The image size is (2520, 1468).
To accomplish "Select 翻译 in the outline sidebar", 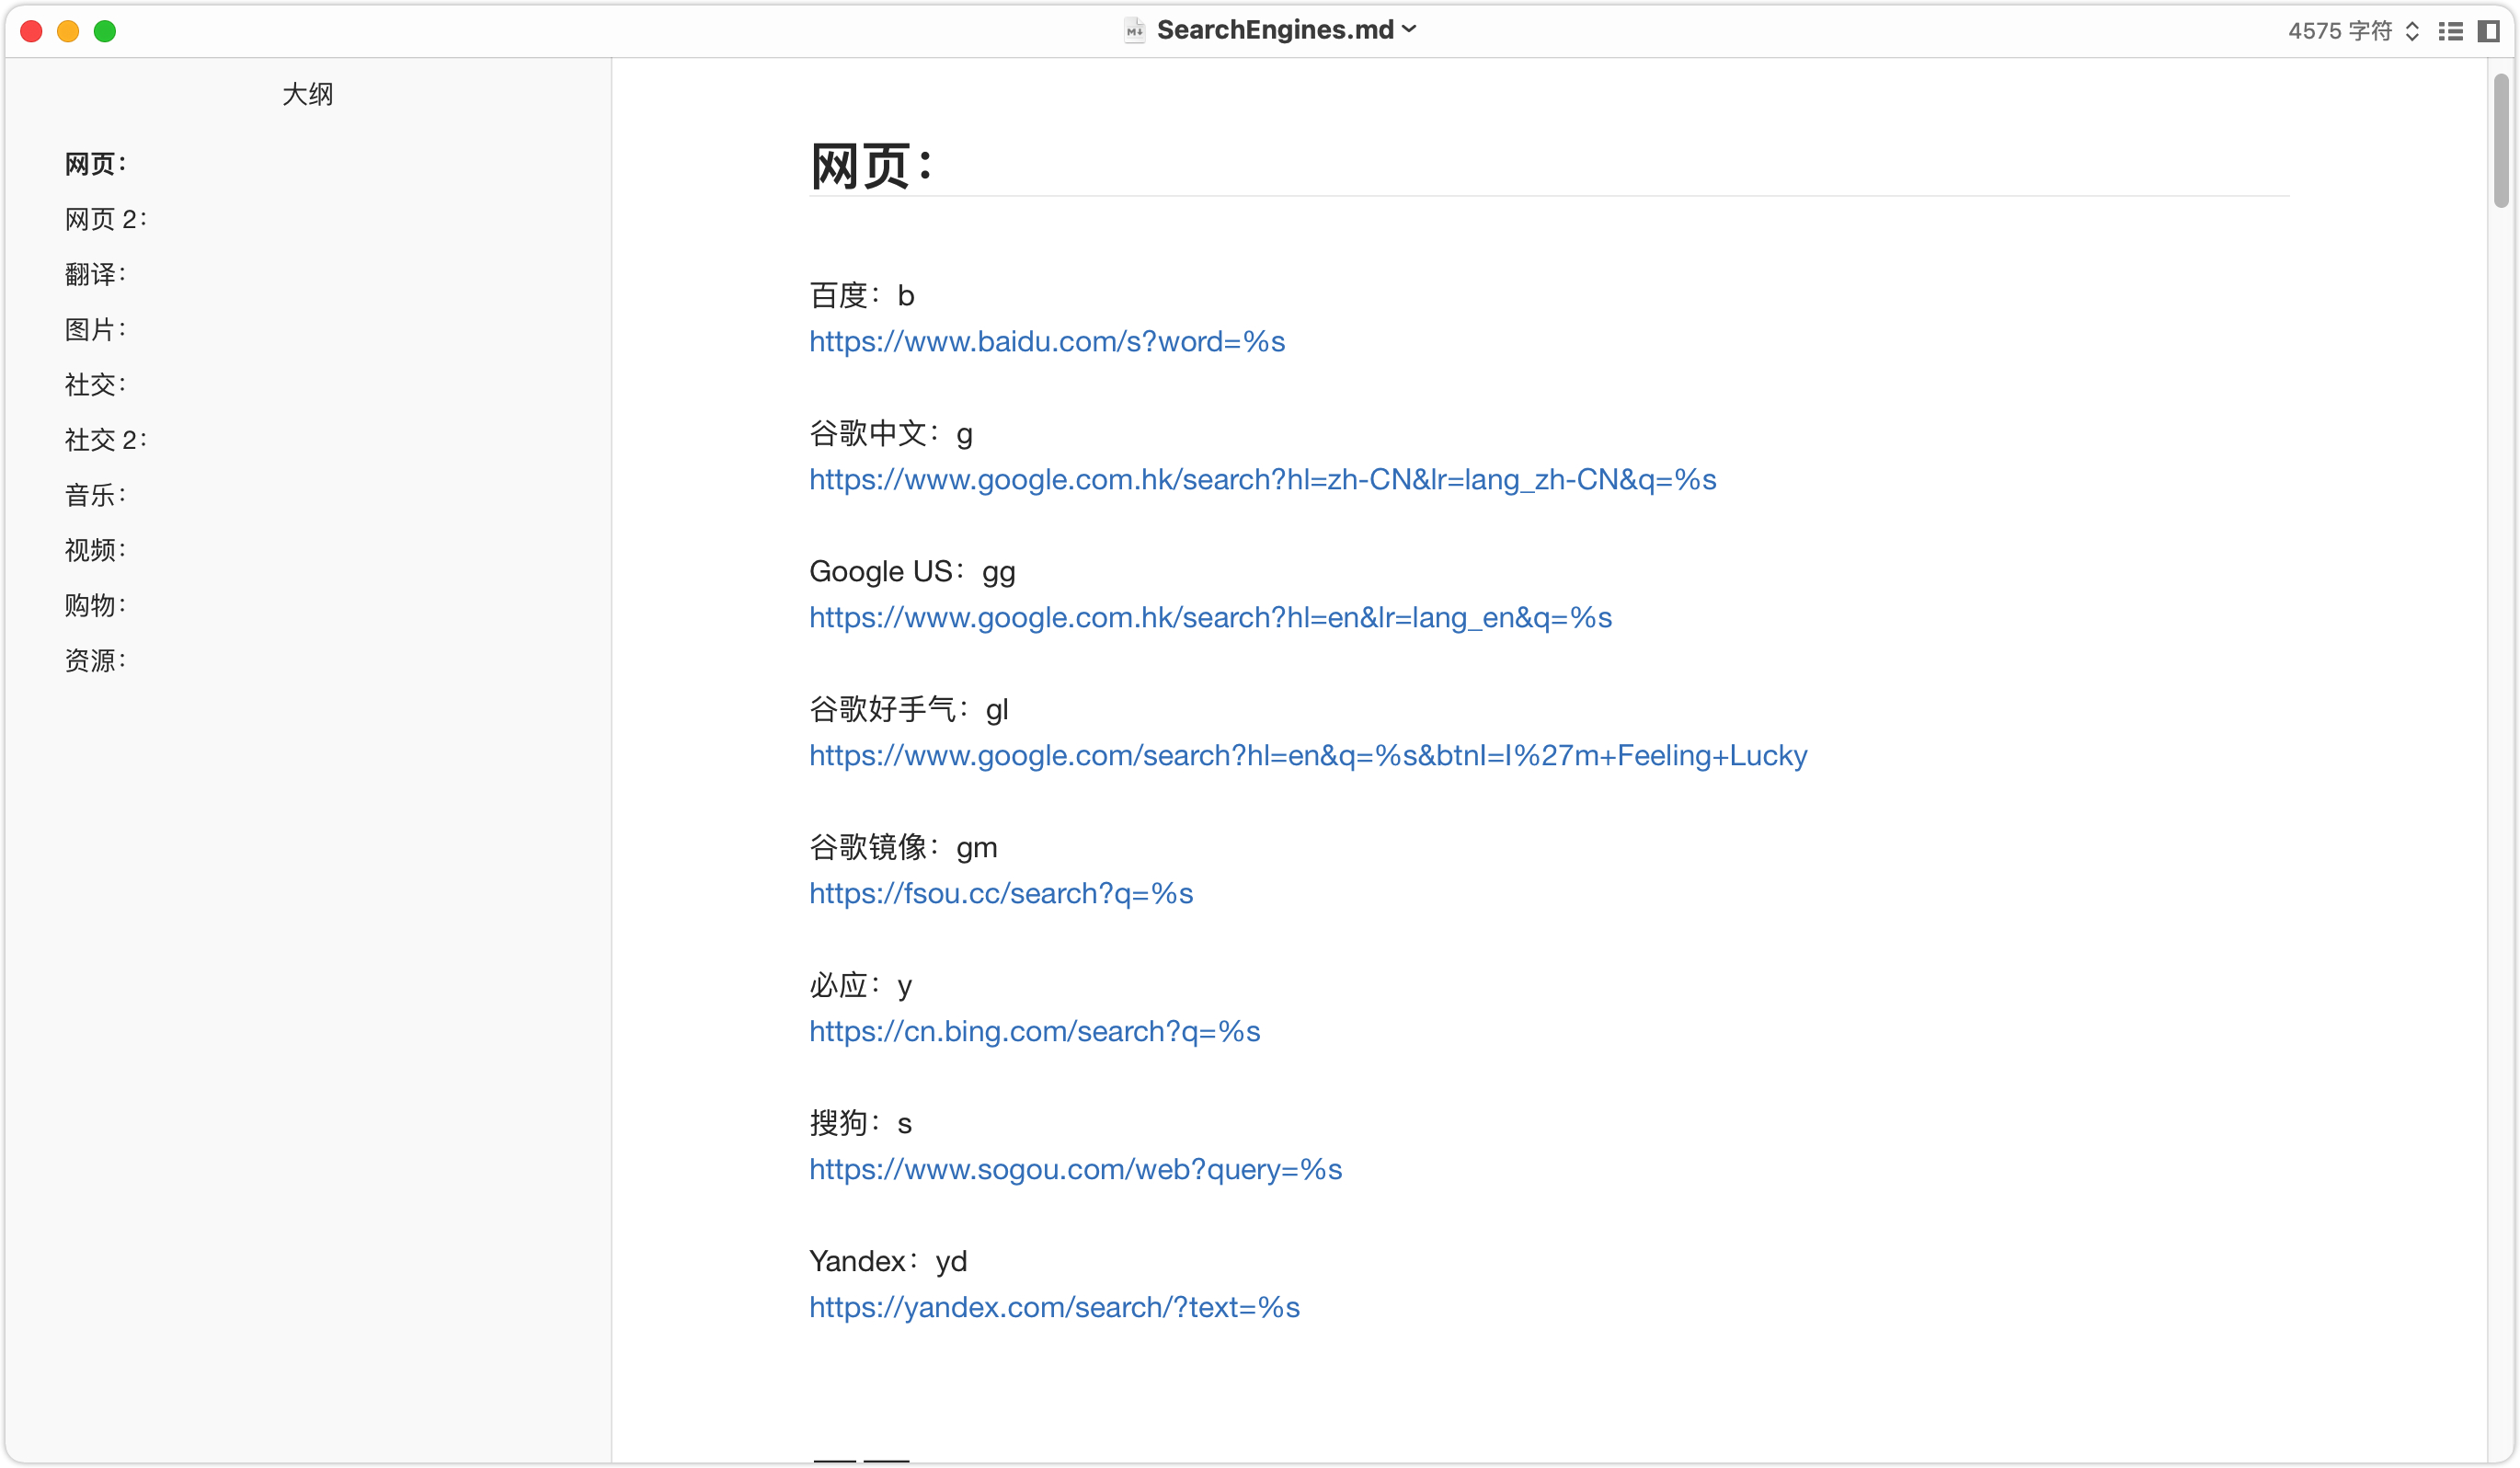I will pyautogui.click(x=95, y=274).
